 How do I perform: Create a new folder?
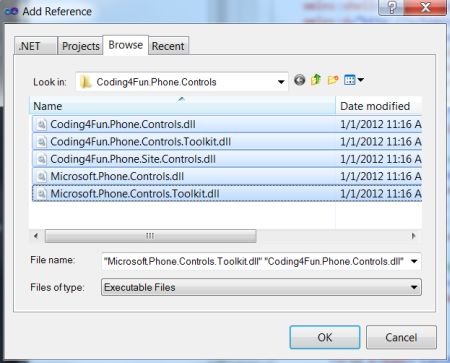point(333,80)
